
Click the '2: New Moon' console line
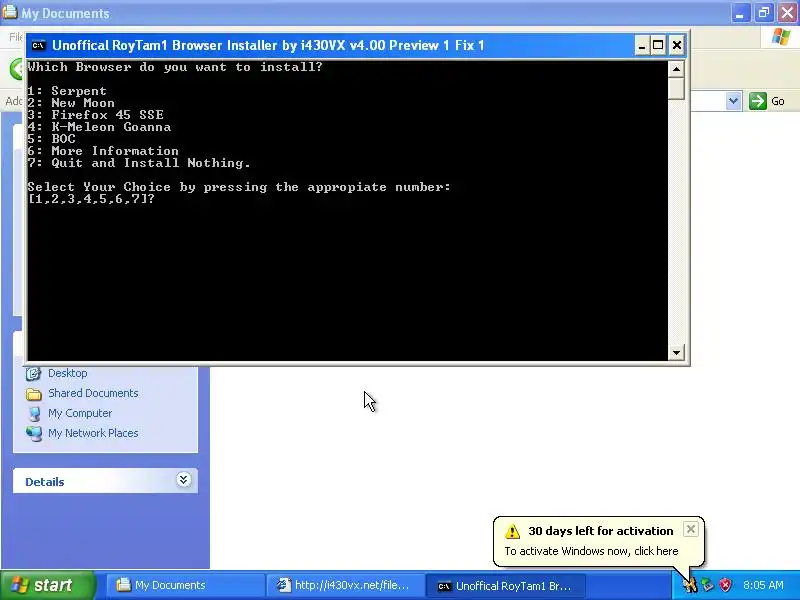pos(71,103)
